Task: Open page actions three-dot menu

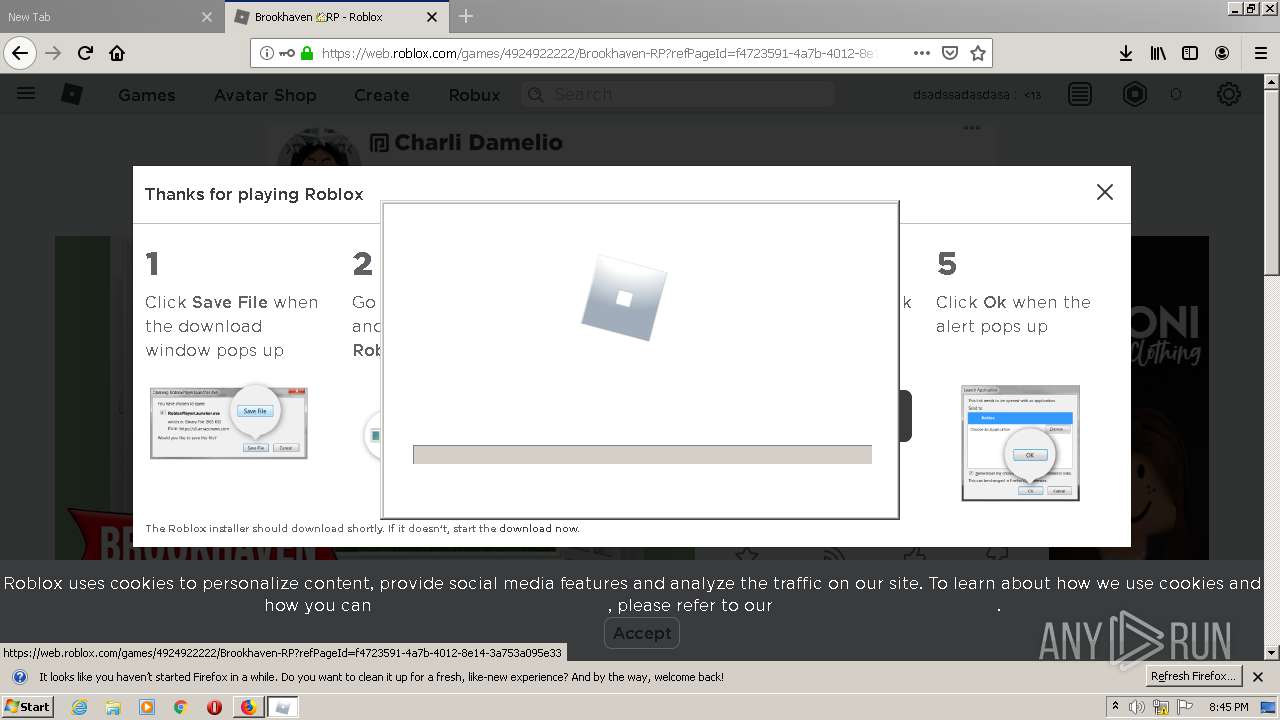Action: click(x=922, y=53)
